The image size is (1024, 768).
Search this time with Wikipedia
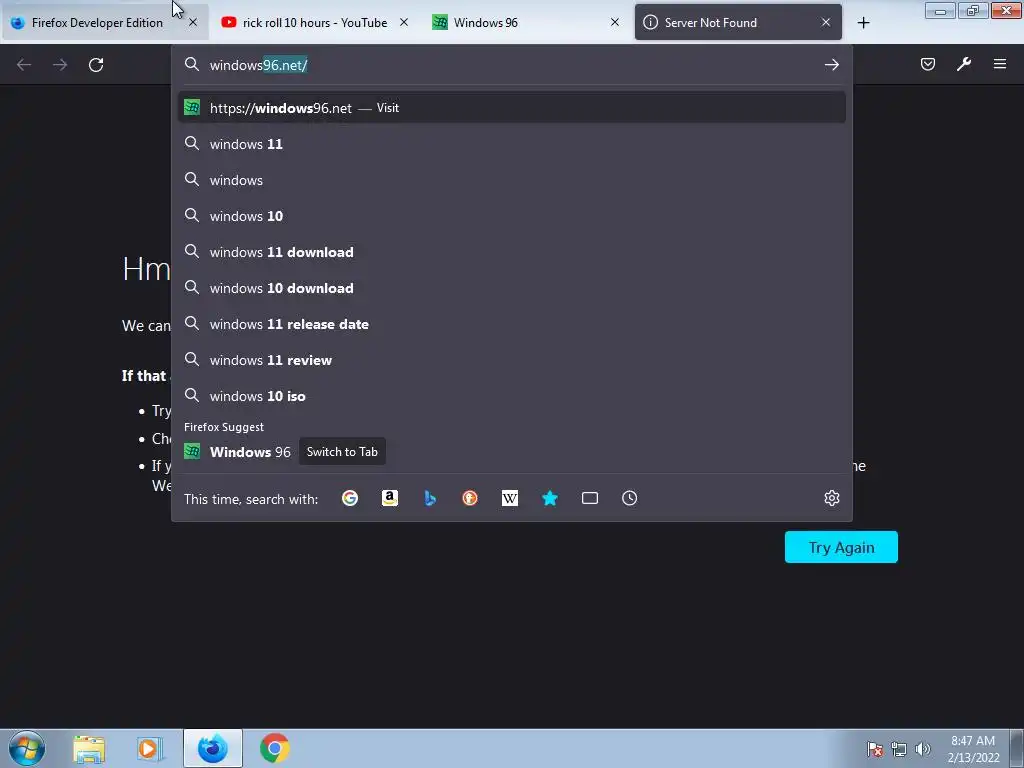click(x=510, y=498)
